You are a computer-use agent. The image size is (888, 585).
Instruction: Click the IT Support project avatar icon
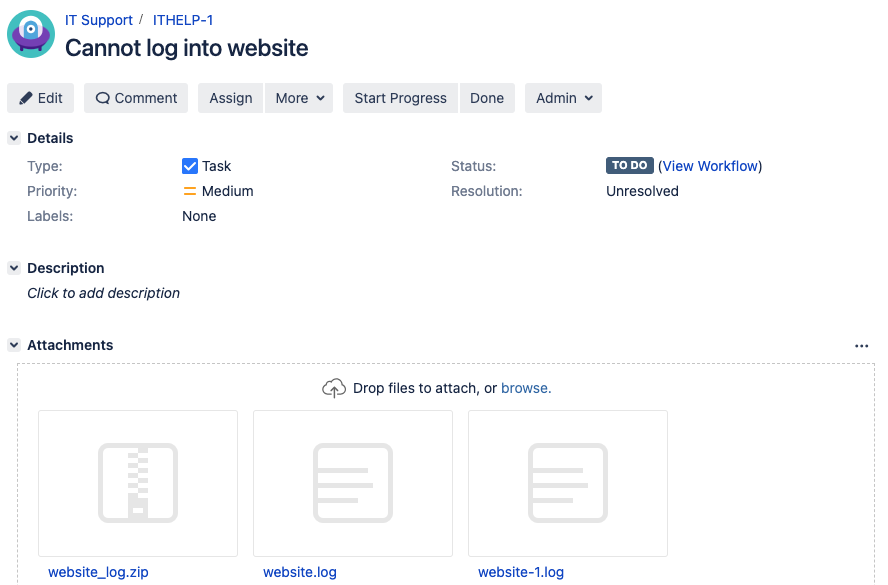pyautogui.click(x=31, y=34)
